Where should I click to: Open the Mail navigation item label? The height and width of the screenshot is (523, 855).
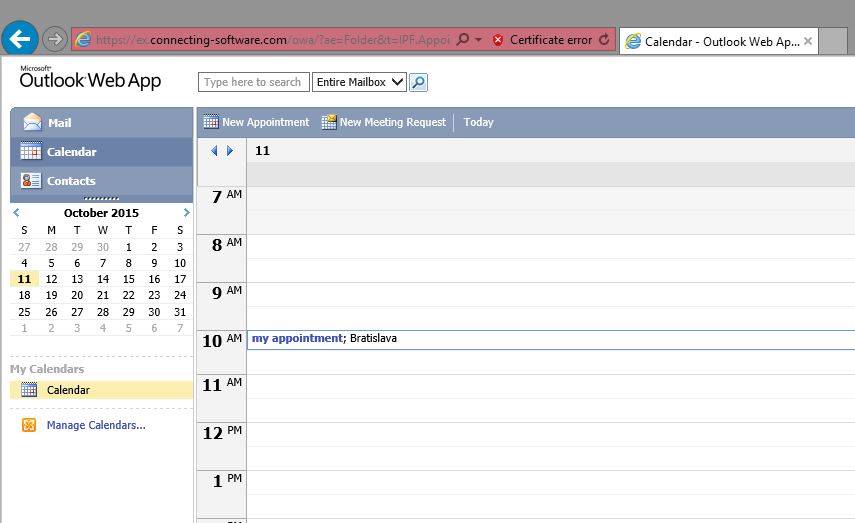59,123
